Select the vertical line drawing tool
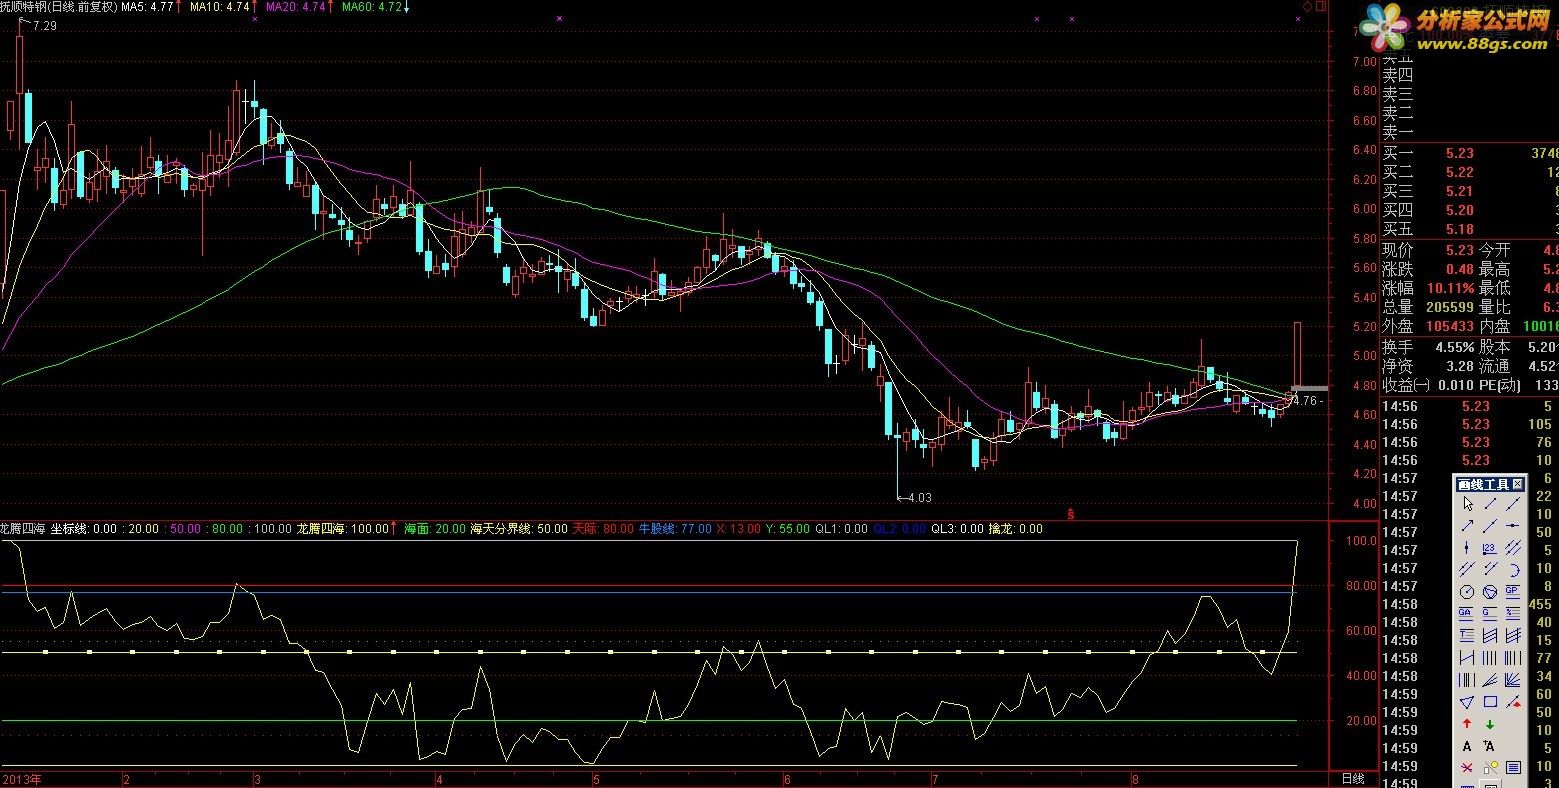Viewport: 1559px width, 788px height. click(1467, 547)
